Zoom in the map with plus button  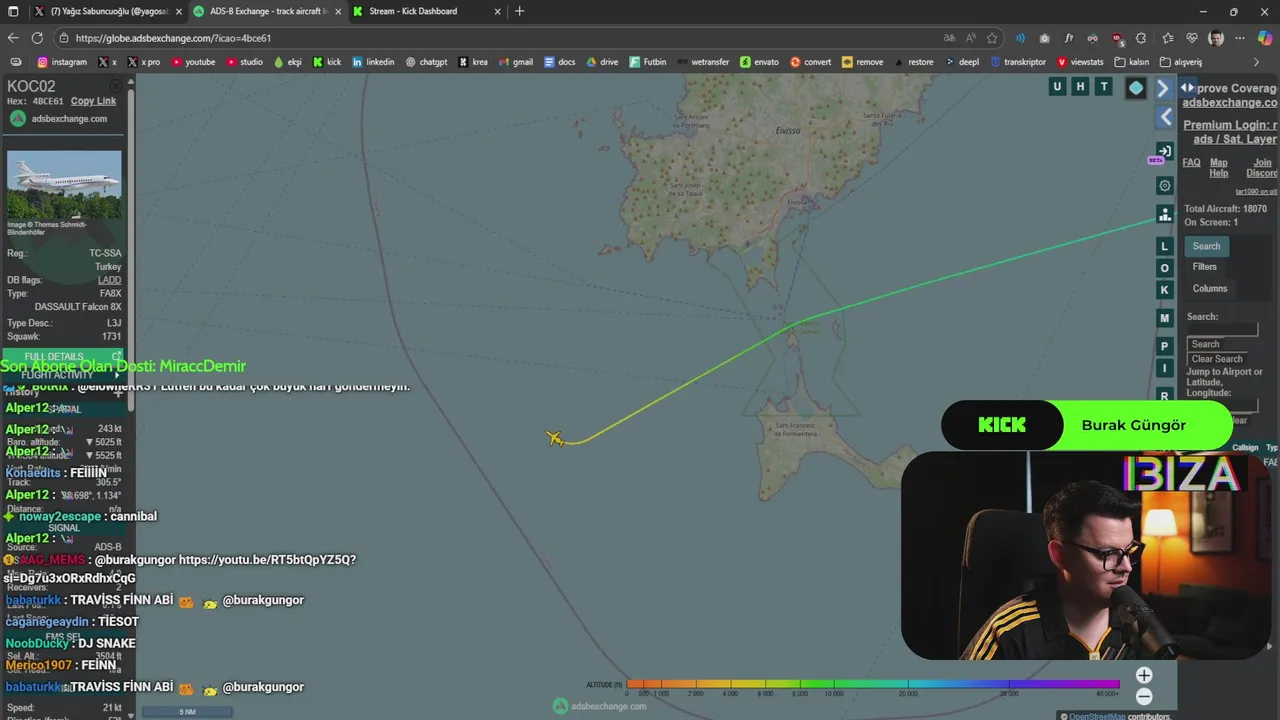click(x=1144, y=675)
